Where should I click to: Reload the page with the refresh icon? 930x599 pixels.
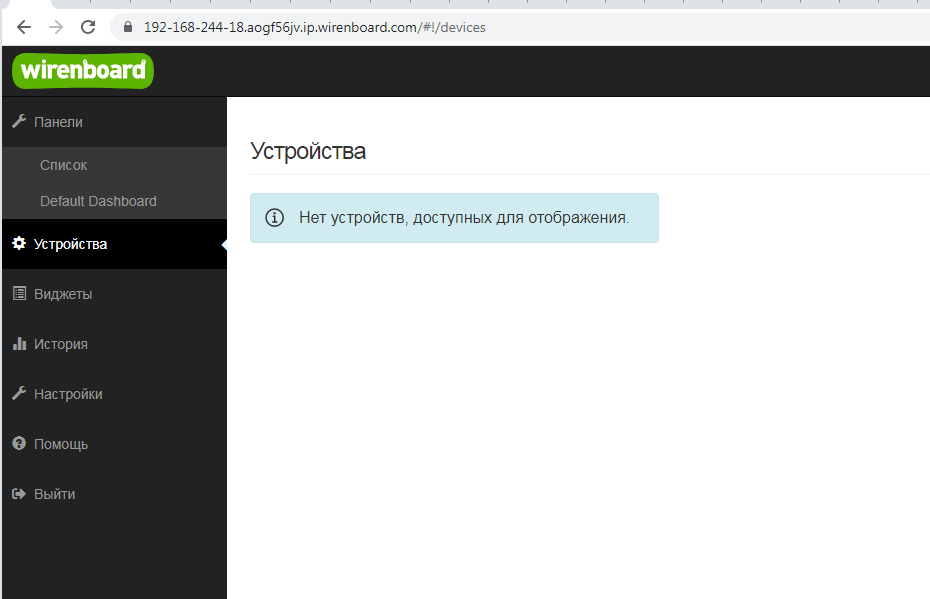point(89,27)
